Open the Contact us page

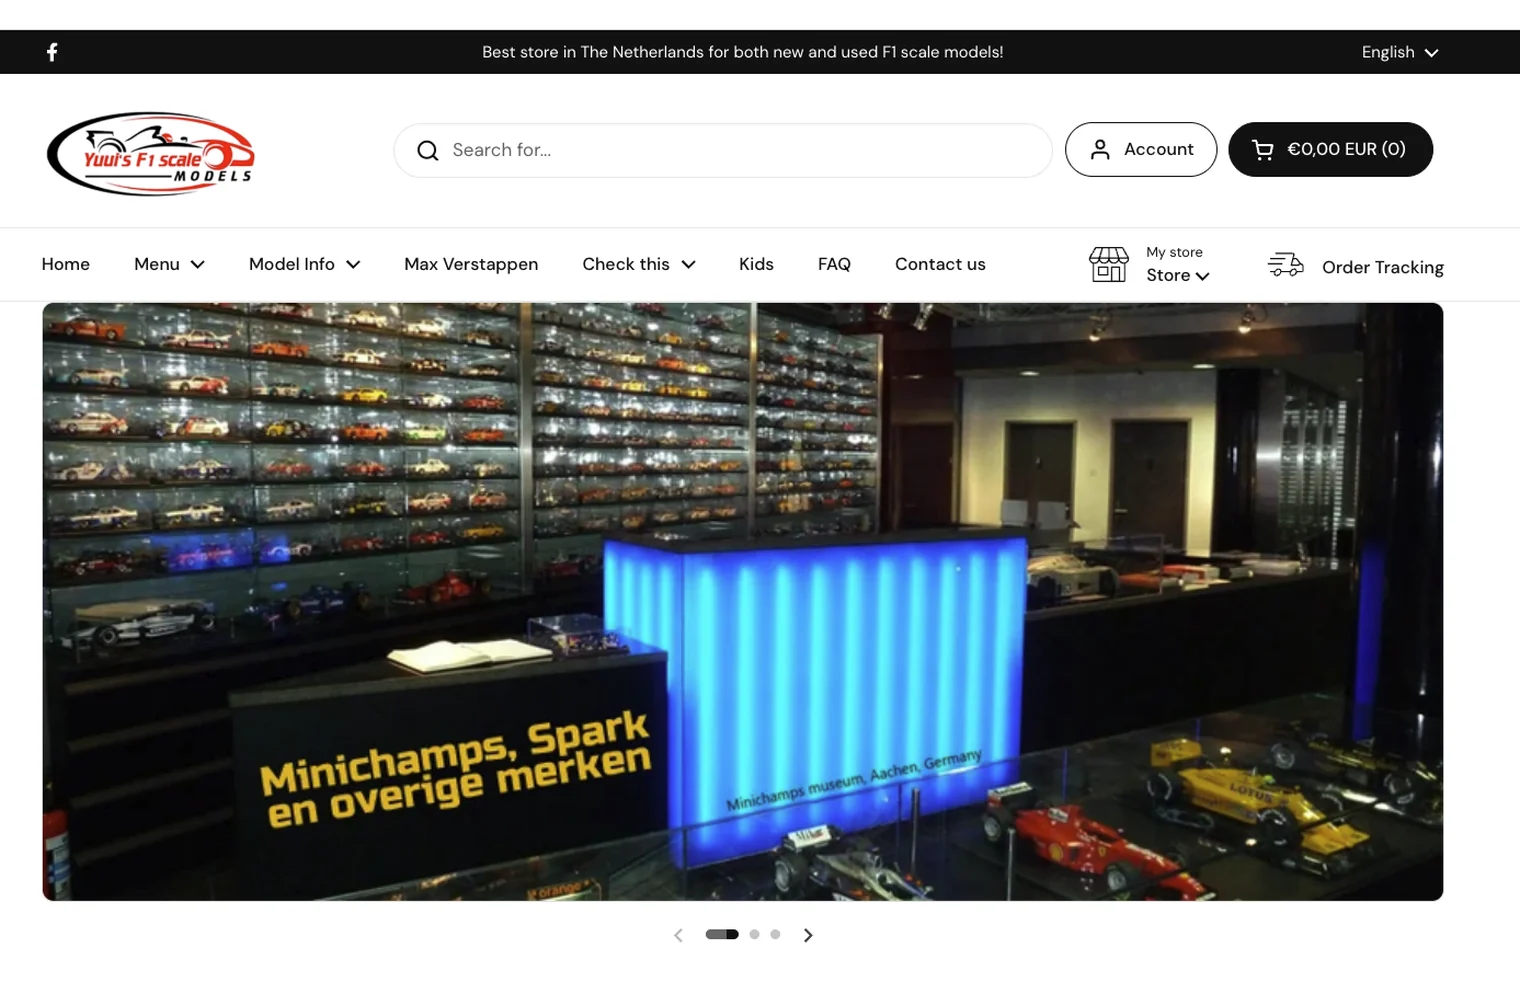[940, 264]
